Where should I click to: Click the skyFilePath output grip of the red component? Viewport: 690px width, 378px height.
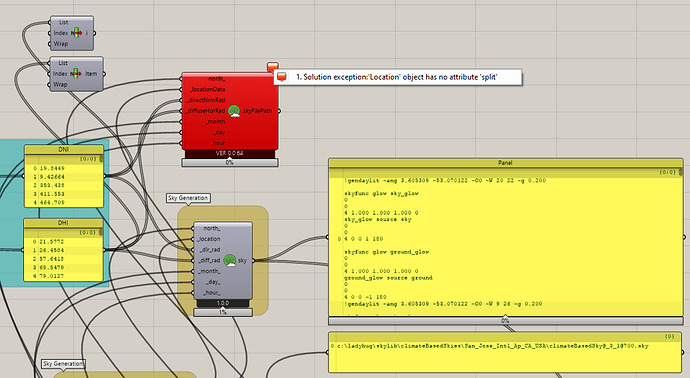point(279,111)
